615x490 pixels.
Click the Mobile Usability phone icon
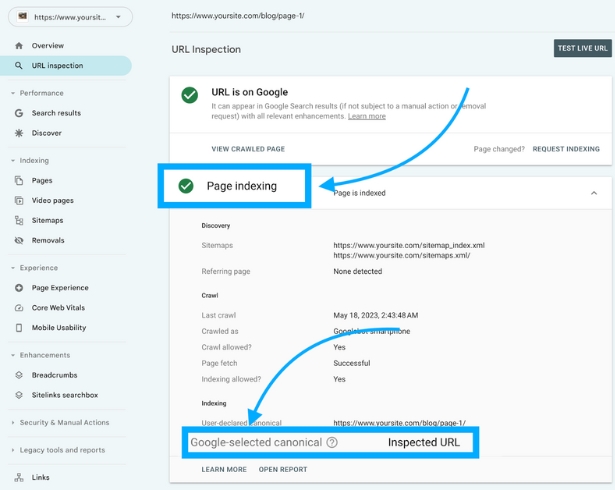[x=19, y=328]
